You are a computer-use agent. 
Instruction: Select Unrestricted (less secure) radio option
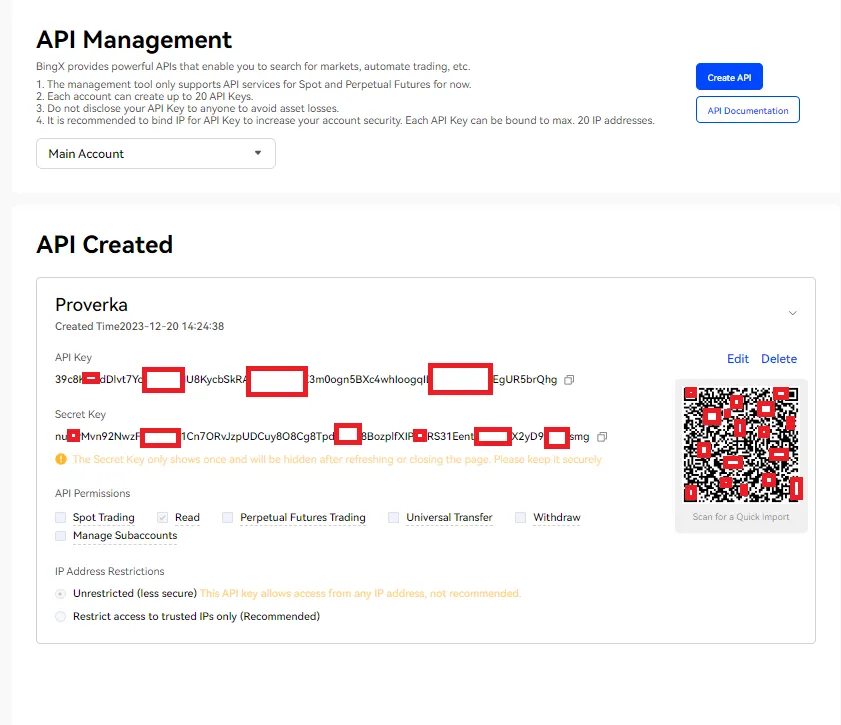tap(62, 594)
